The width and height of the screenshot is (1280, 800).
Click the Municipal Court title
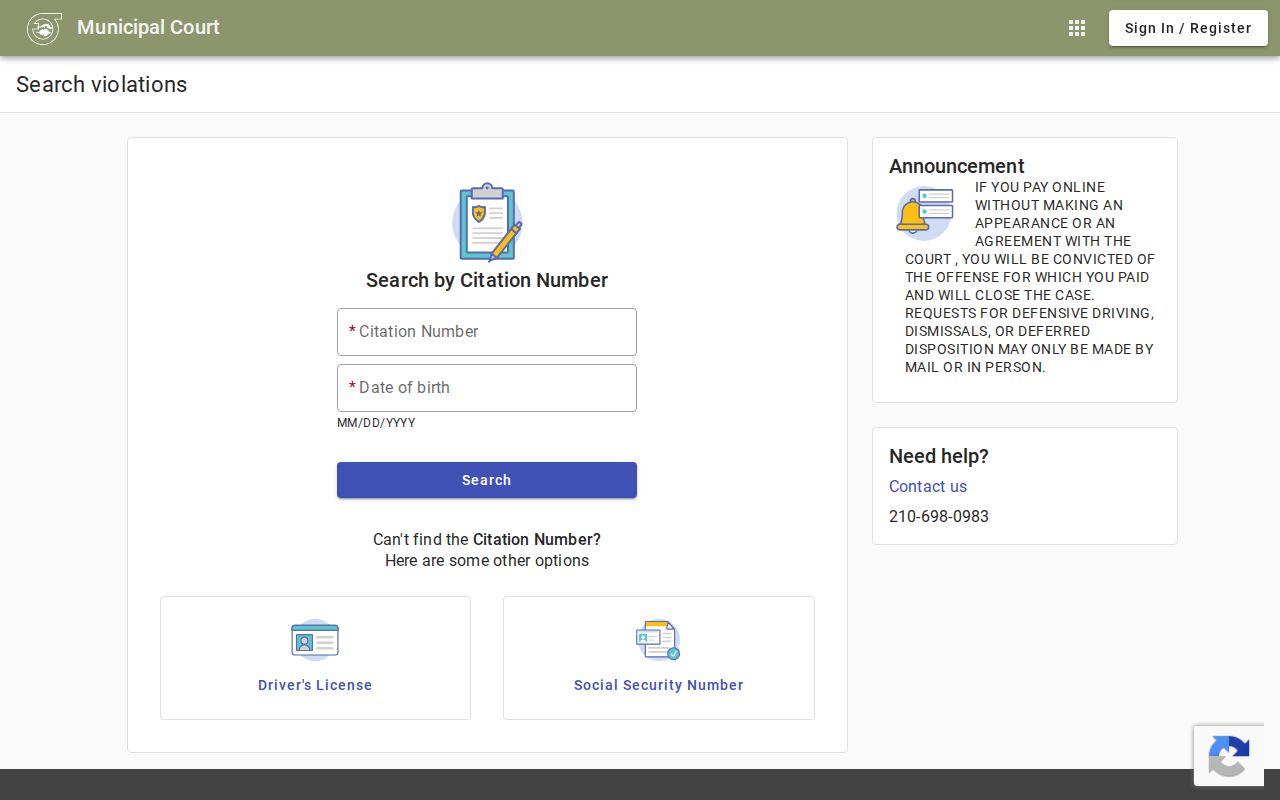[148, 27]
